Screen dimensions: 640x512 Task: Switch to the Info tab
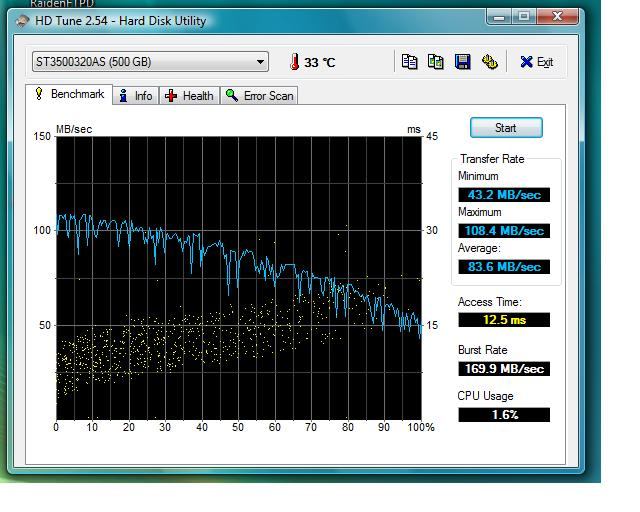[x=135, y=96]
